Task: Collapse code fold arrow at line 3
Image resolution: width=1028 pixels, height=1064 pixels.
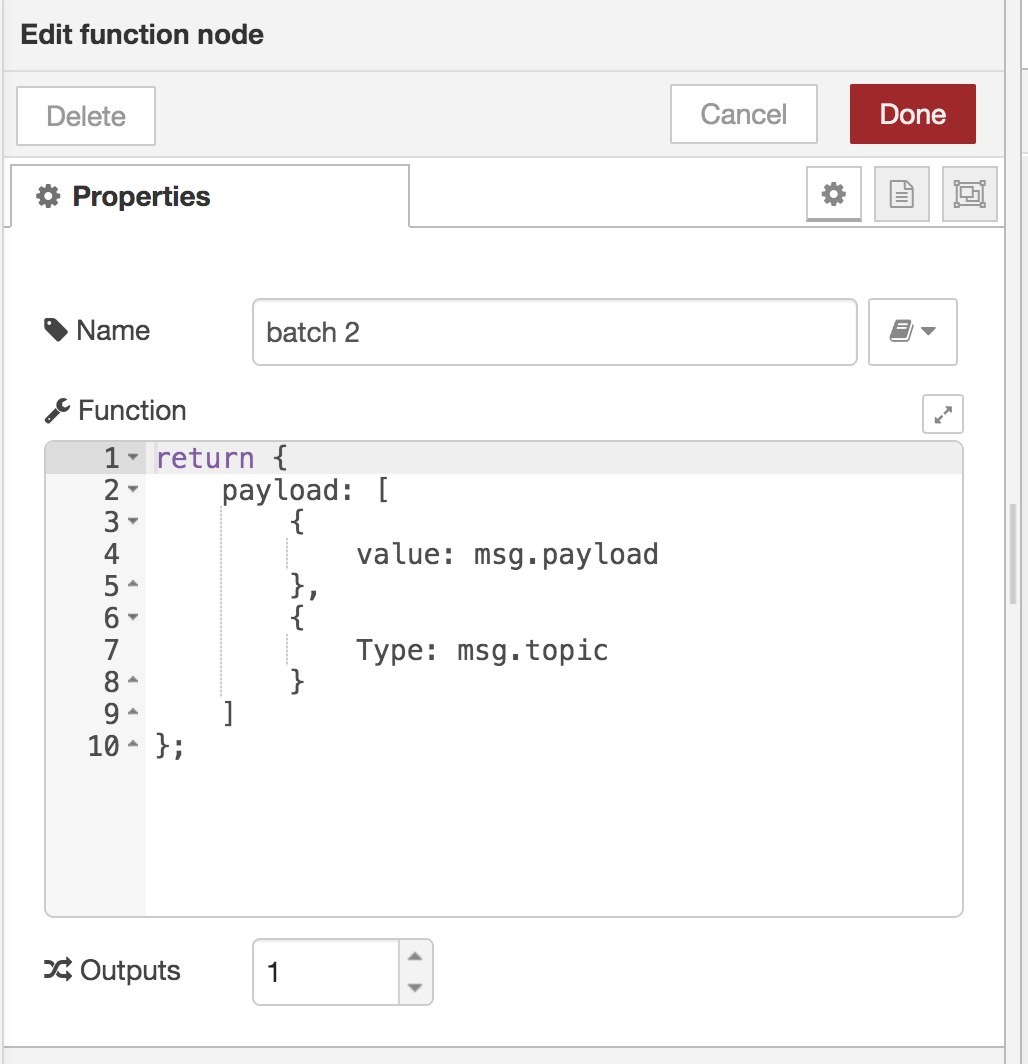Action: (x=134, y=523)
